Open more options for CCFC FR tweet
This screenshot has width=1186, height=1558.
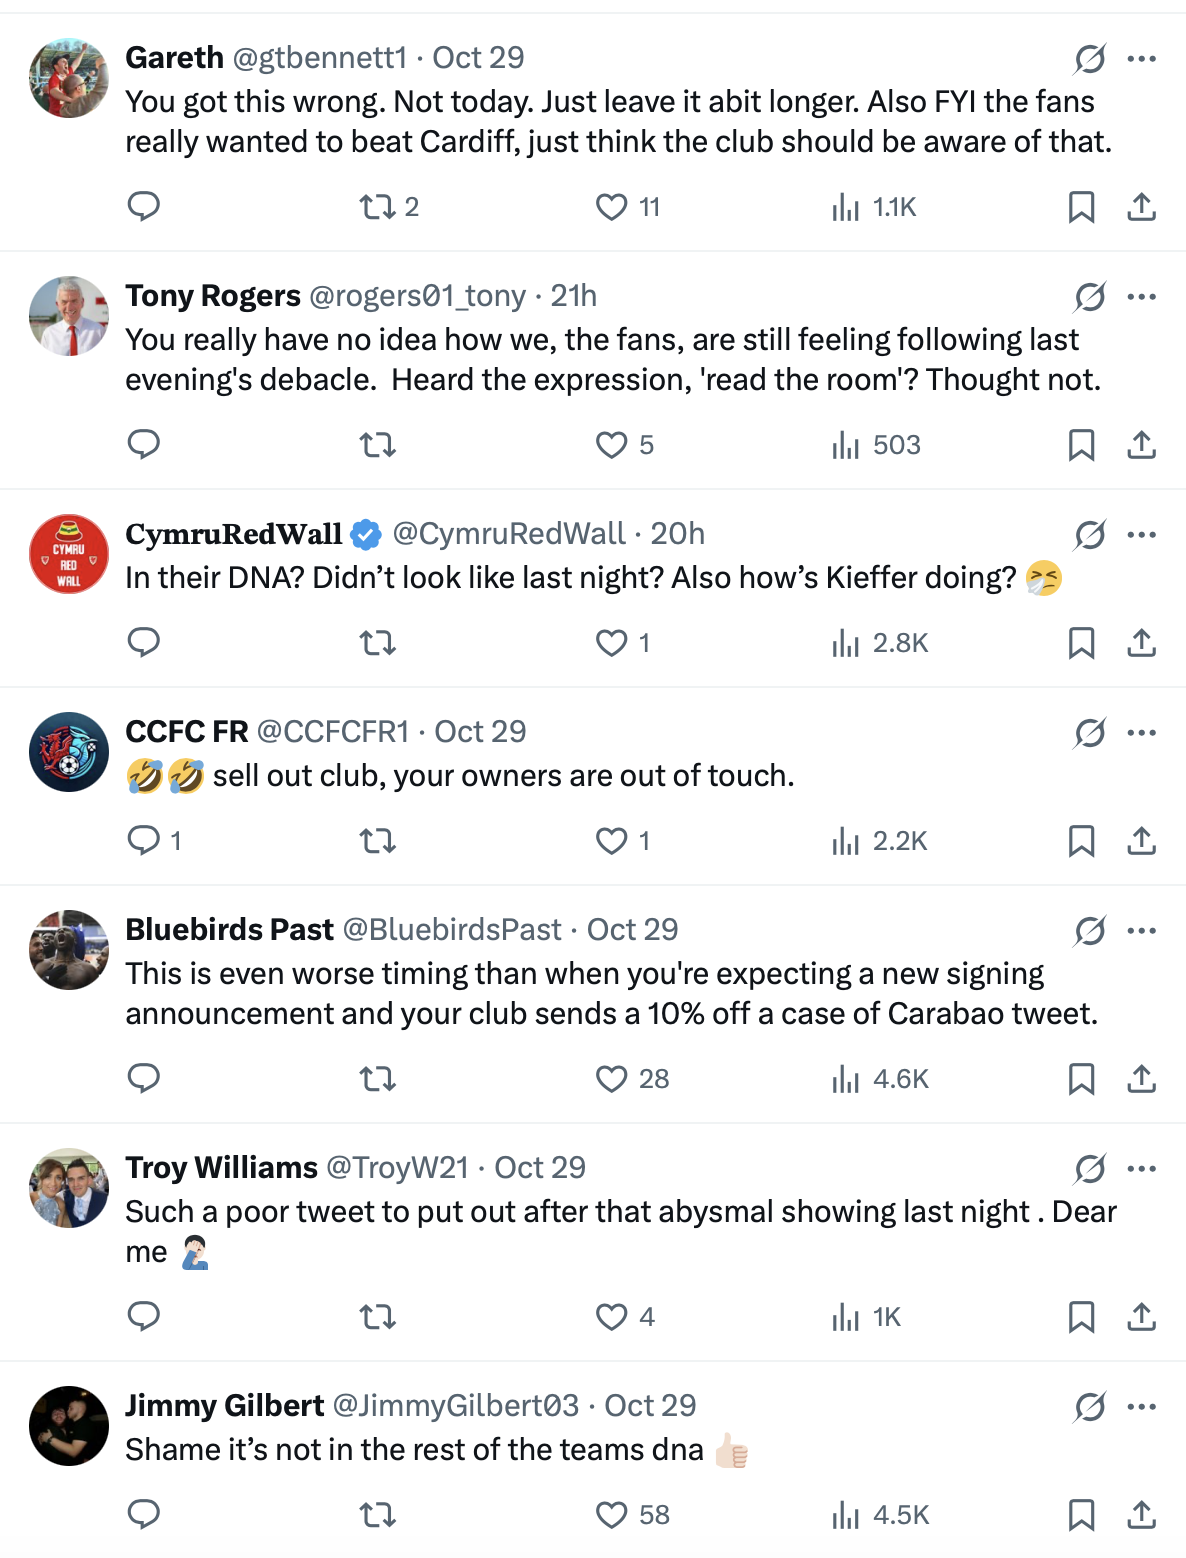tap(1141, 733)
